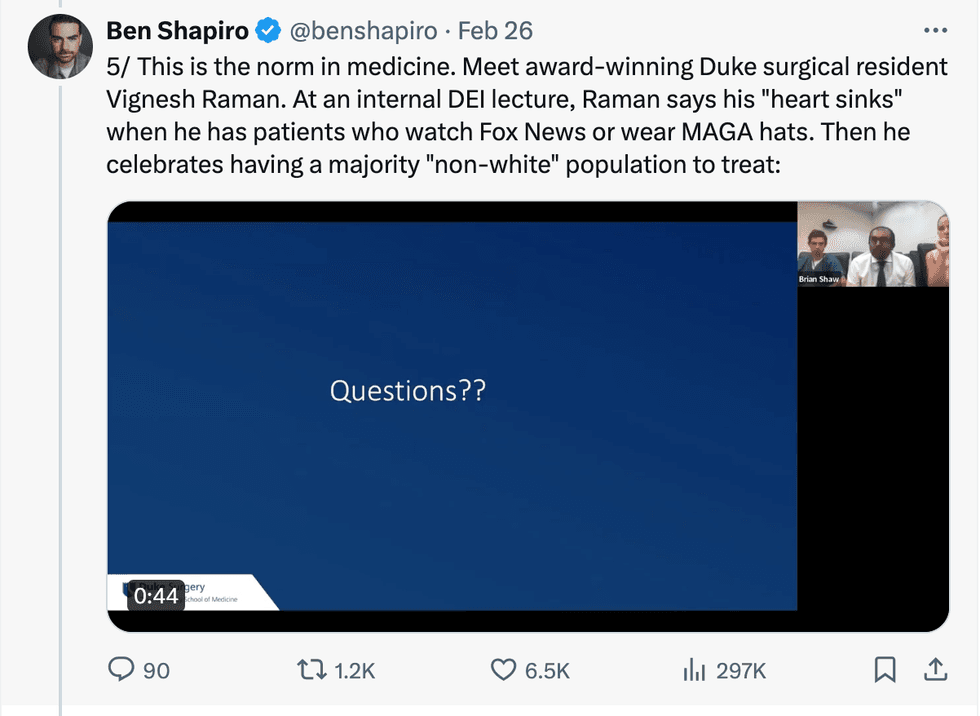
Task: Open the @benshapiro handle link
Action: pyautogui.click(x=363, y=31)
